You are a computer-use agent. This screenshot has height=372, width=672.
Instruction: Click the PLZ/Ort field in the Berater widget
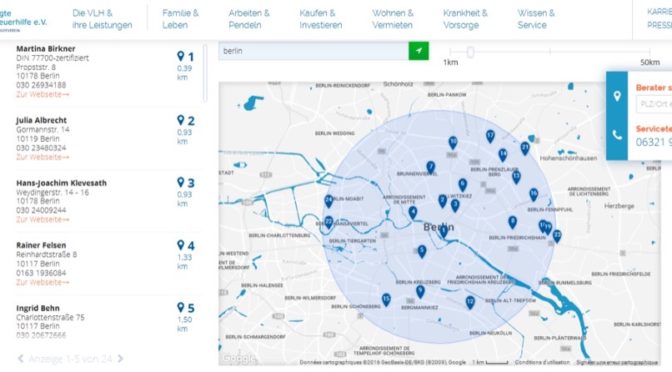(654, 104)
